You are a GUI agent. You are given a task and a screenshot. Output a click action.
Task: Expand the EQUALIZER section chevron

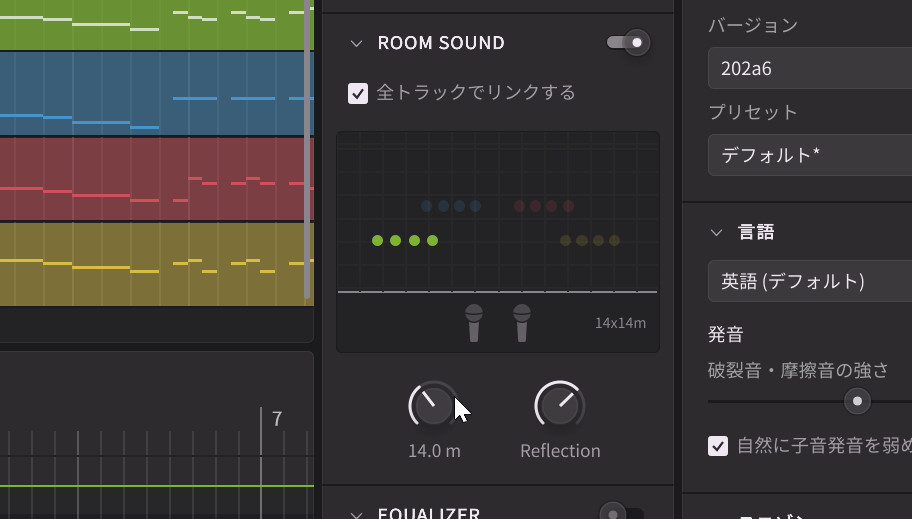tap(355, 514)
